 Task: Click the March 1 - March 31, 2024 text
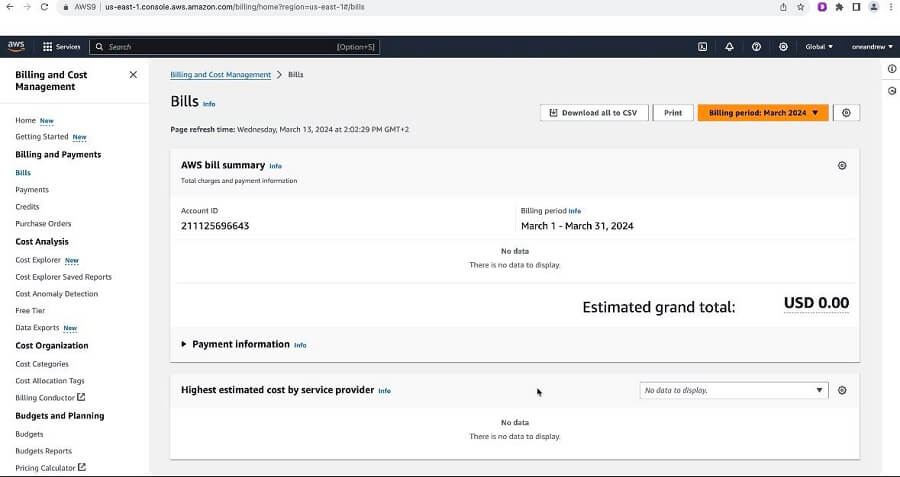[577, 226]
